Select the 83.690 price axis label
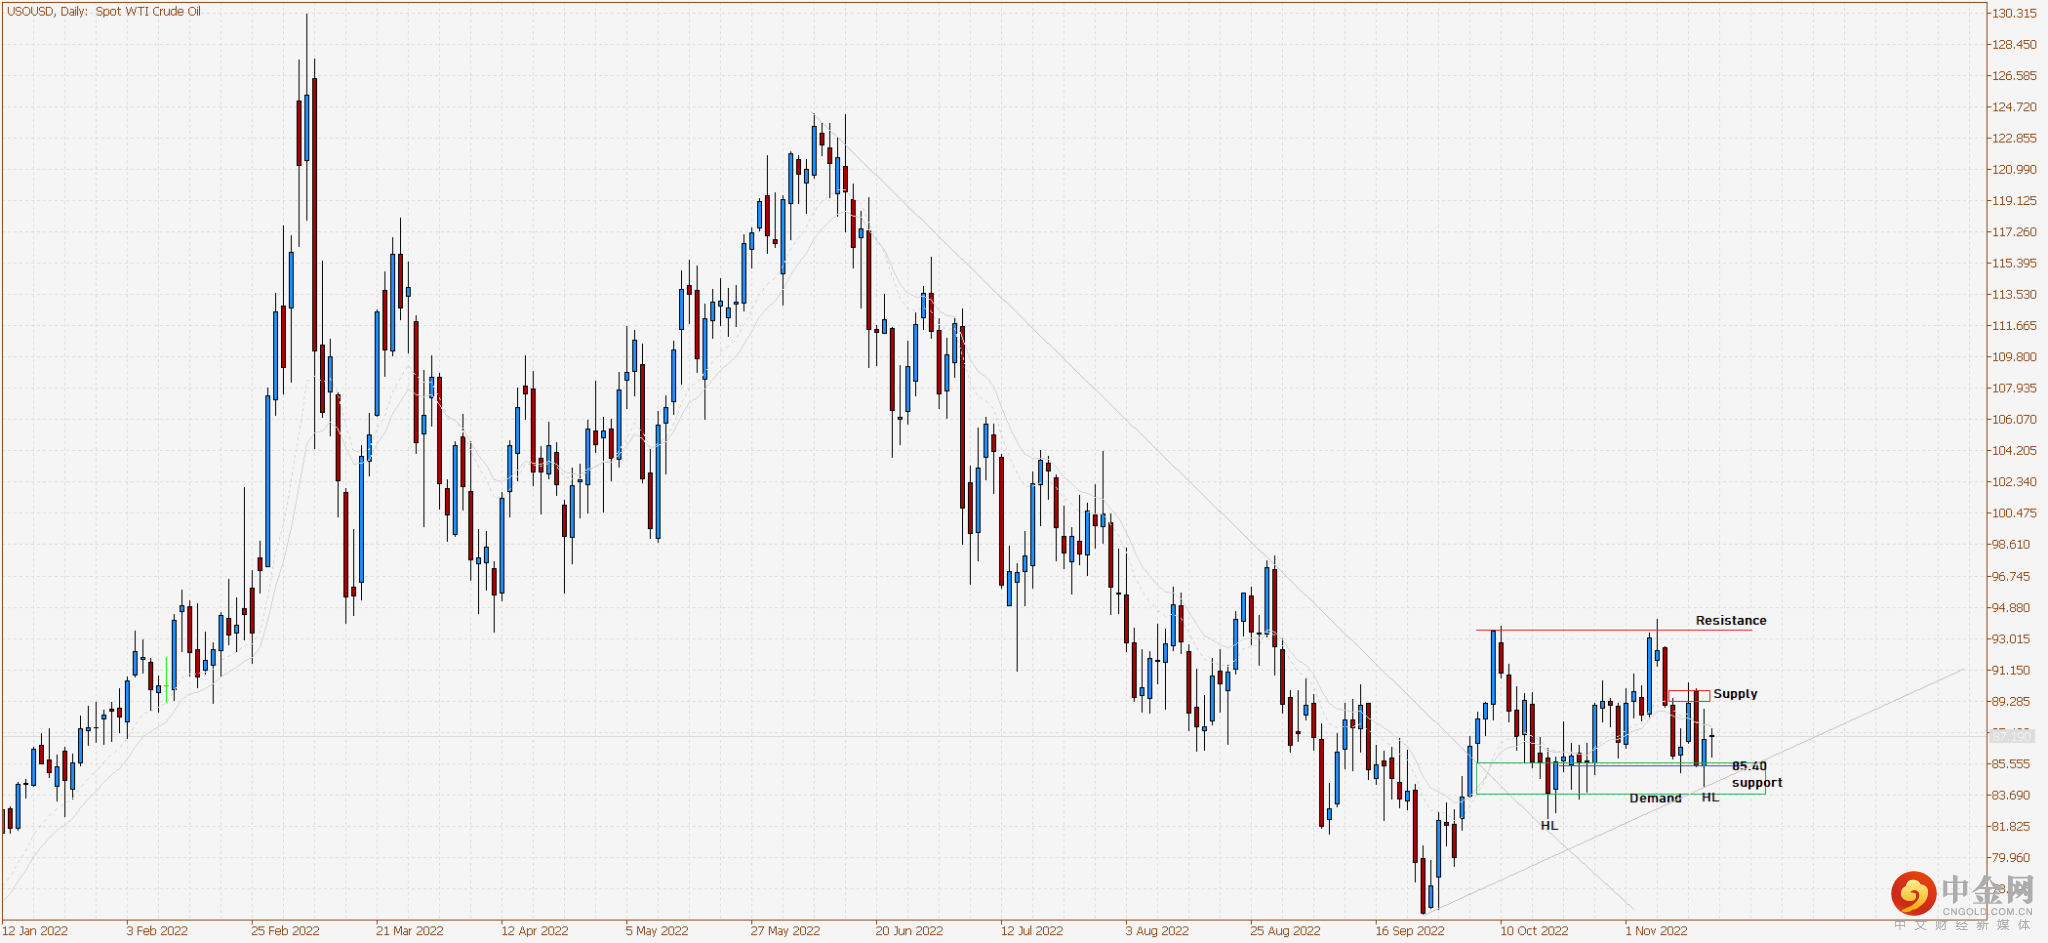Screen dimensions: 2048x943 2013,795
